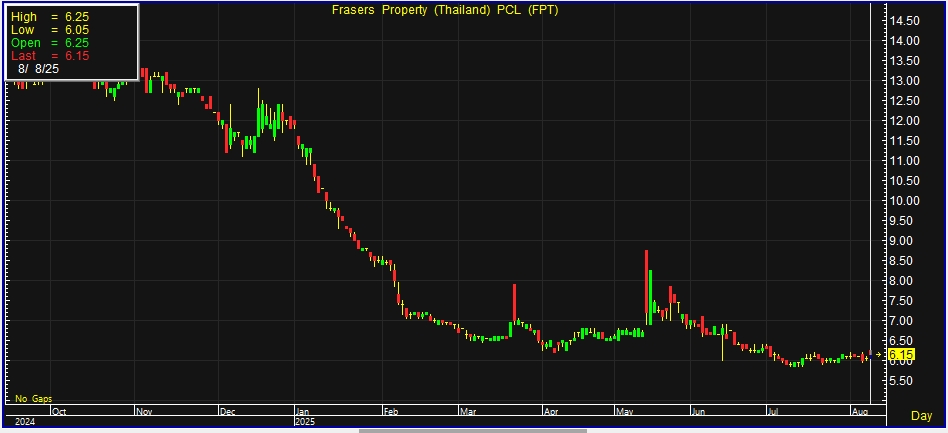Click the Day interval label

coord(921,415)
